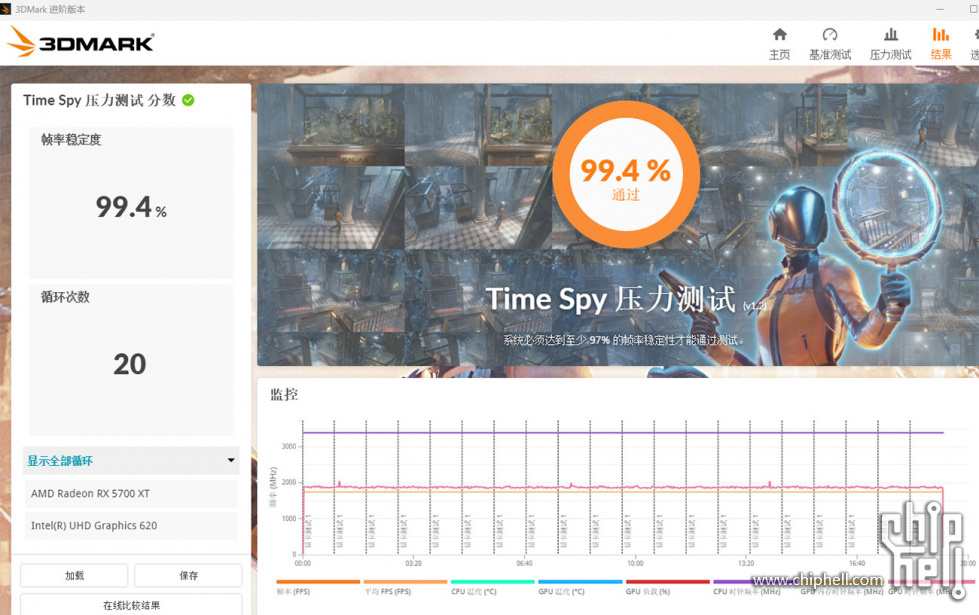Open the 压力测试 stress test icon

(890, 34)
